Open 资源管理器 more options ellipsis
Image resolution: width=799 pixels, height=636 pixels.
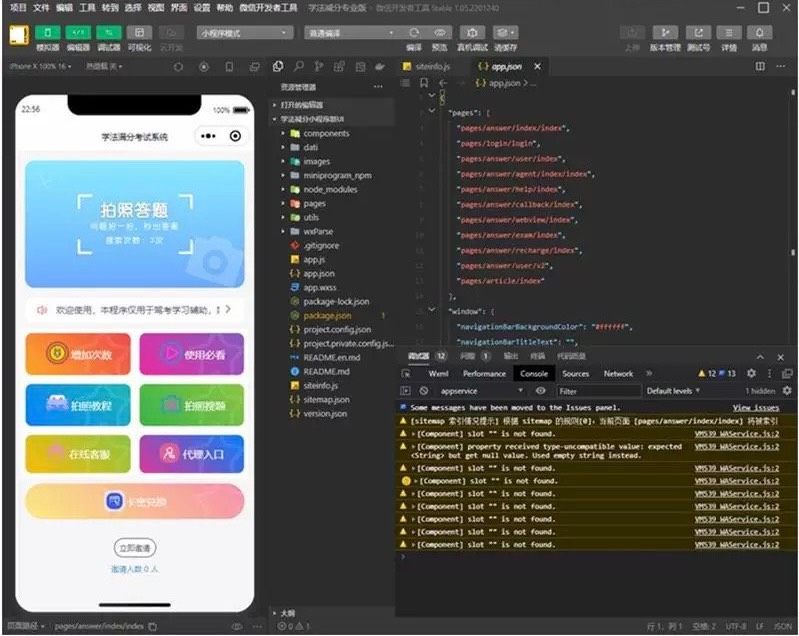pyautogui.click(x=378, y=87)
